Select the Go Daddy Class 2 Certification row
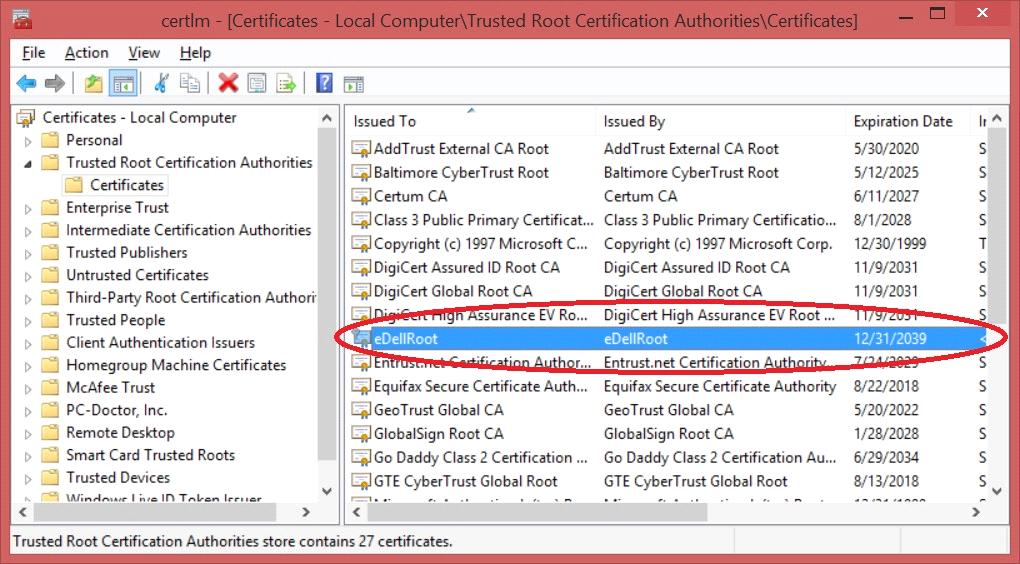 (669, 458)
